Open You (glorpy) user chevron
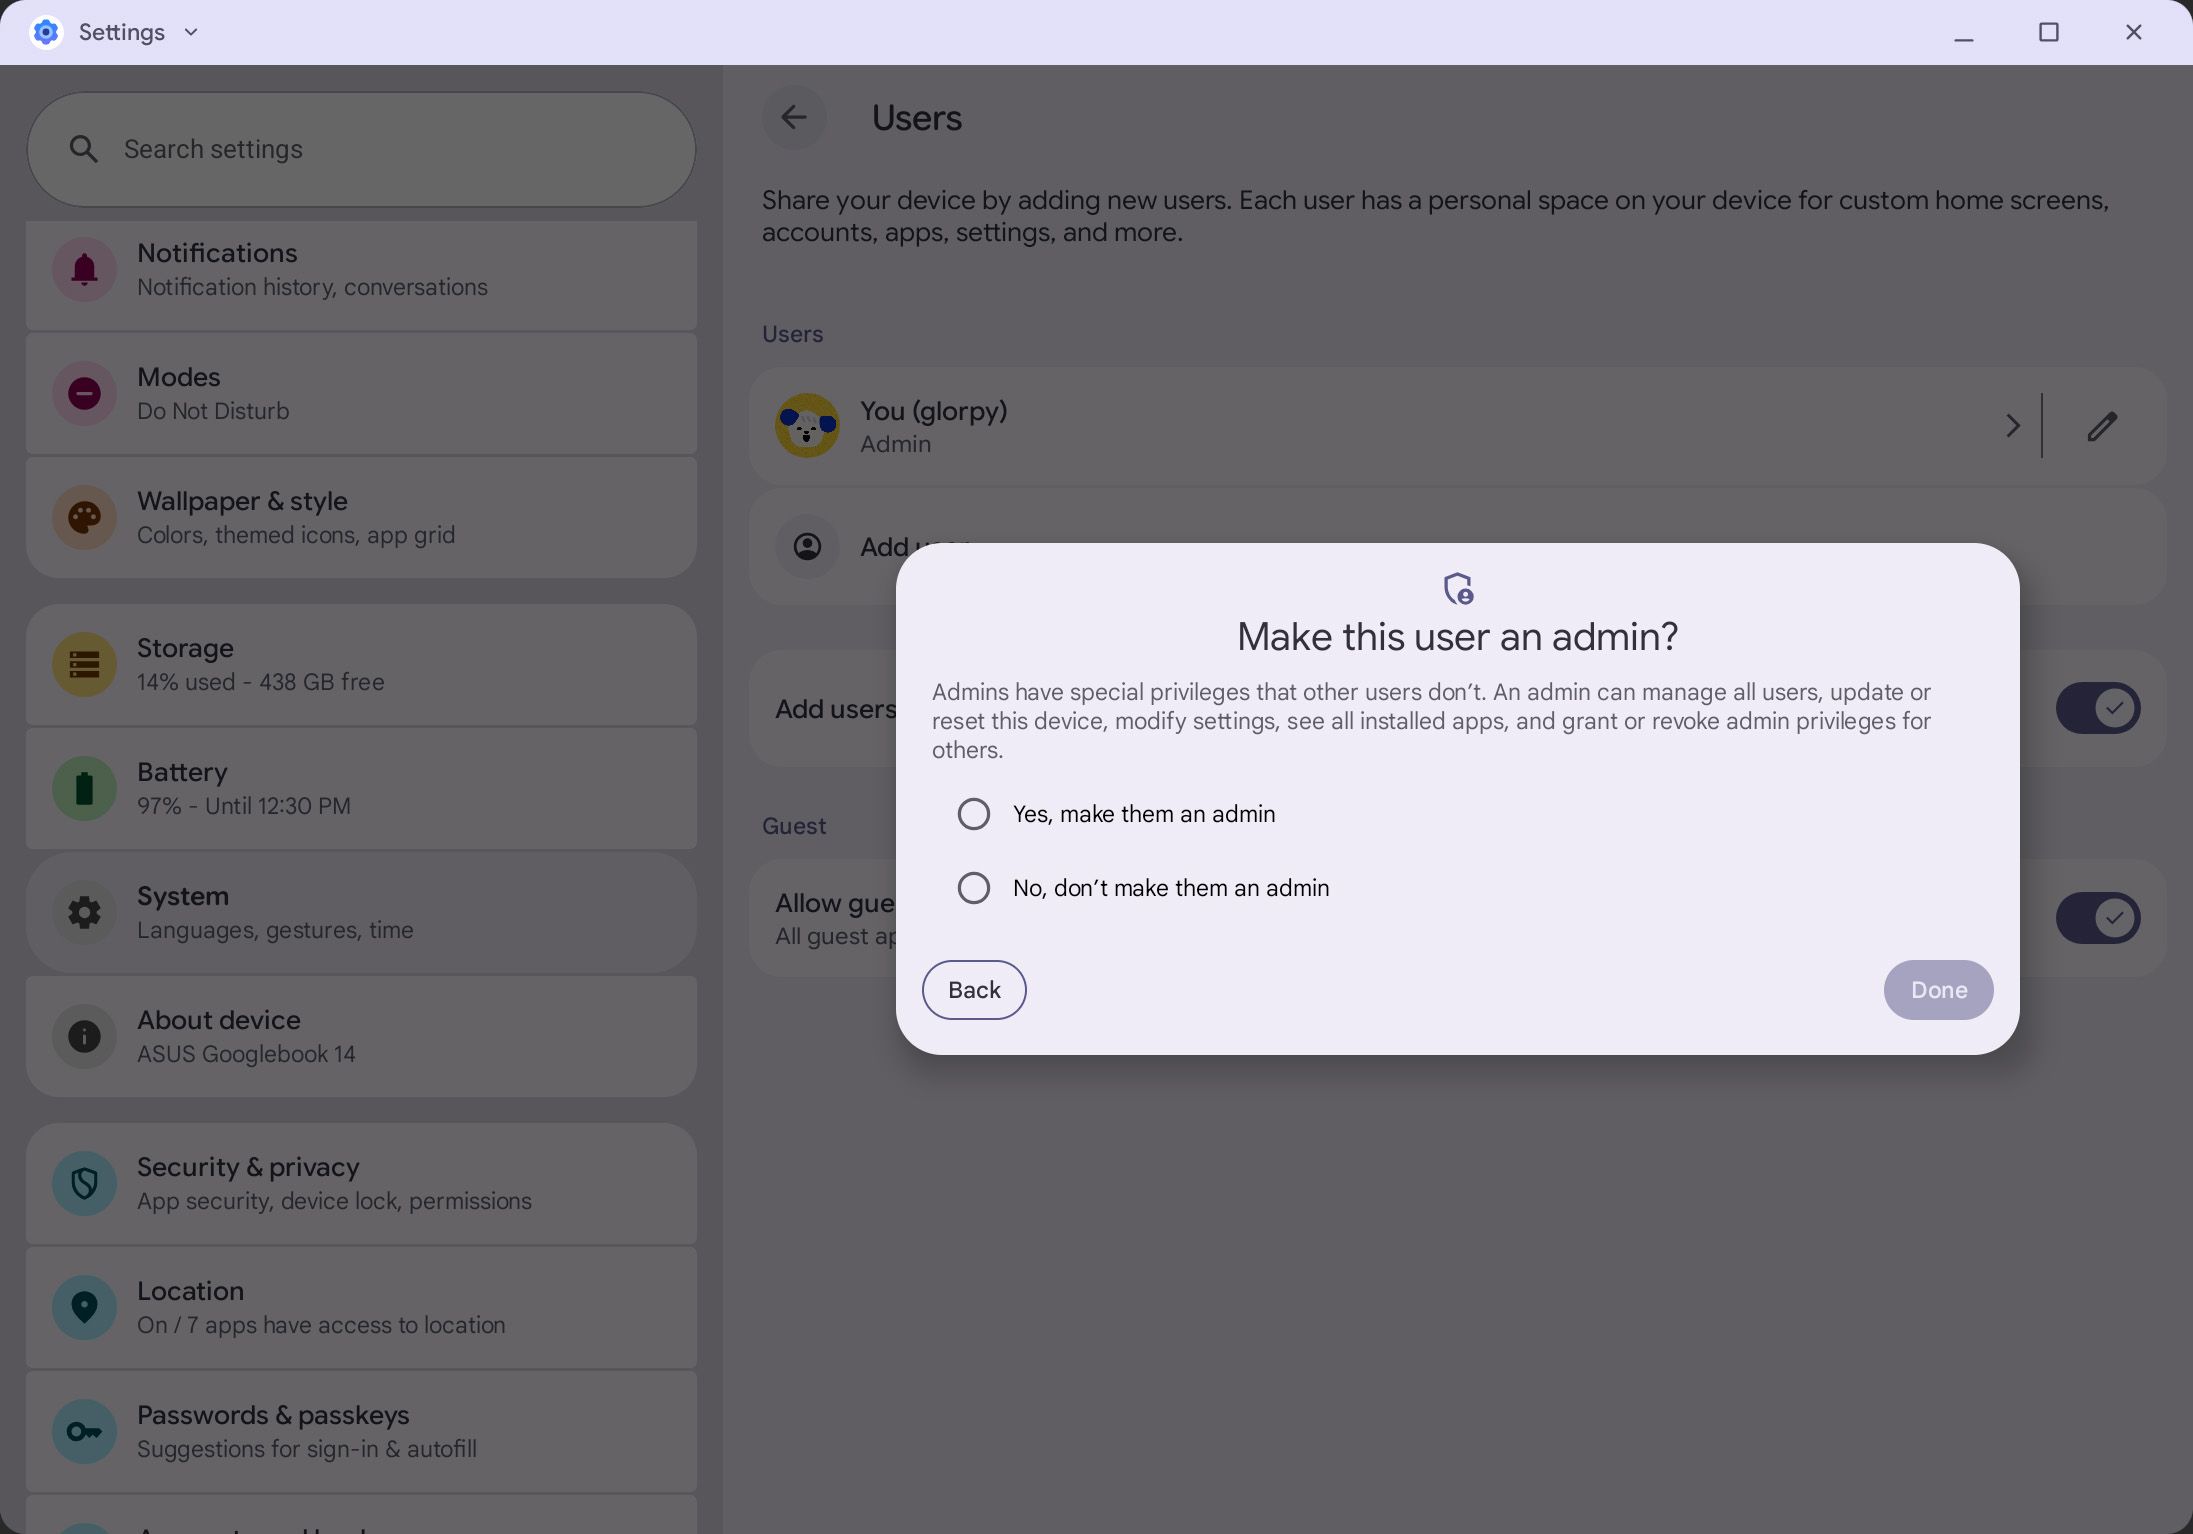Screen dimensions: 2193x1534 2012,426
